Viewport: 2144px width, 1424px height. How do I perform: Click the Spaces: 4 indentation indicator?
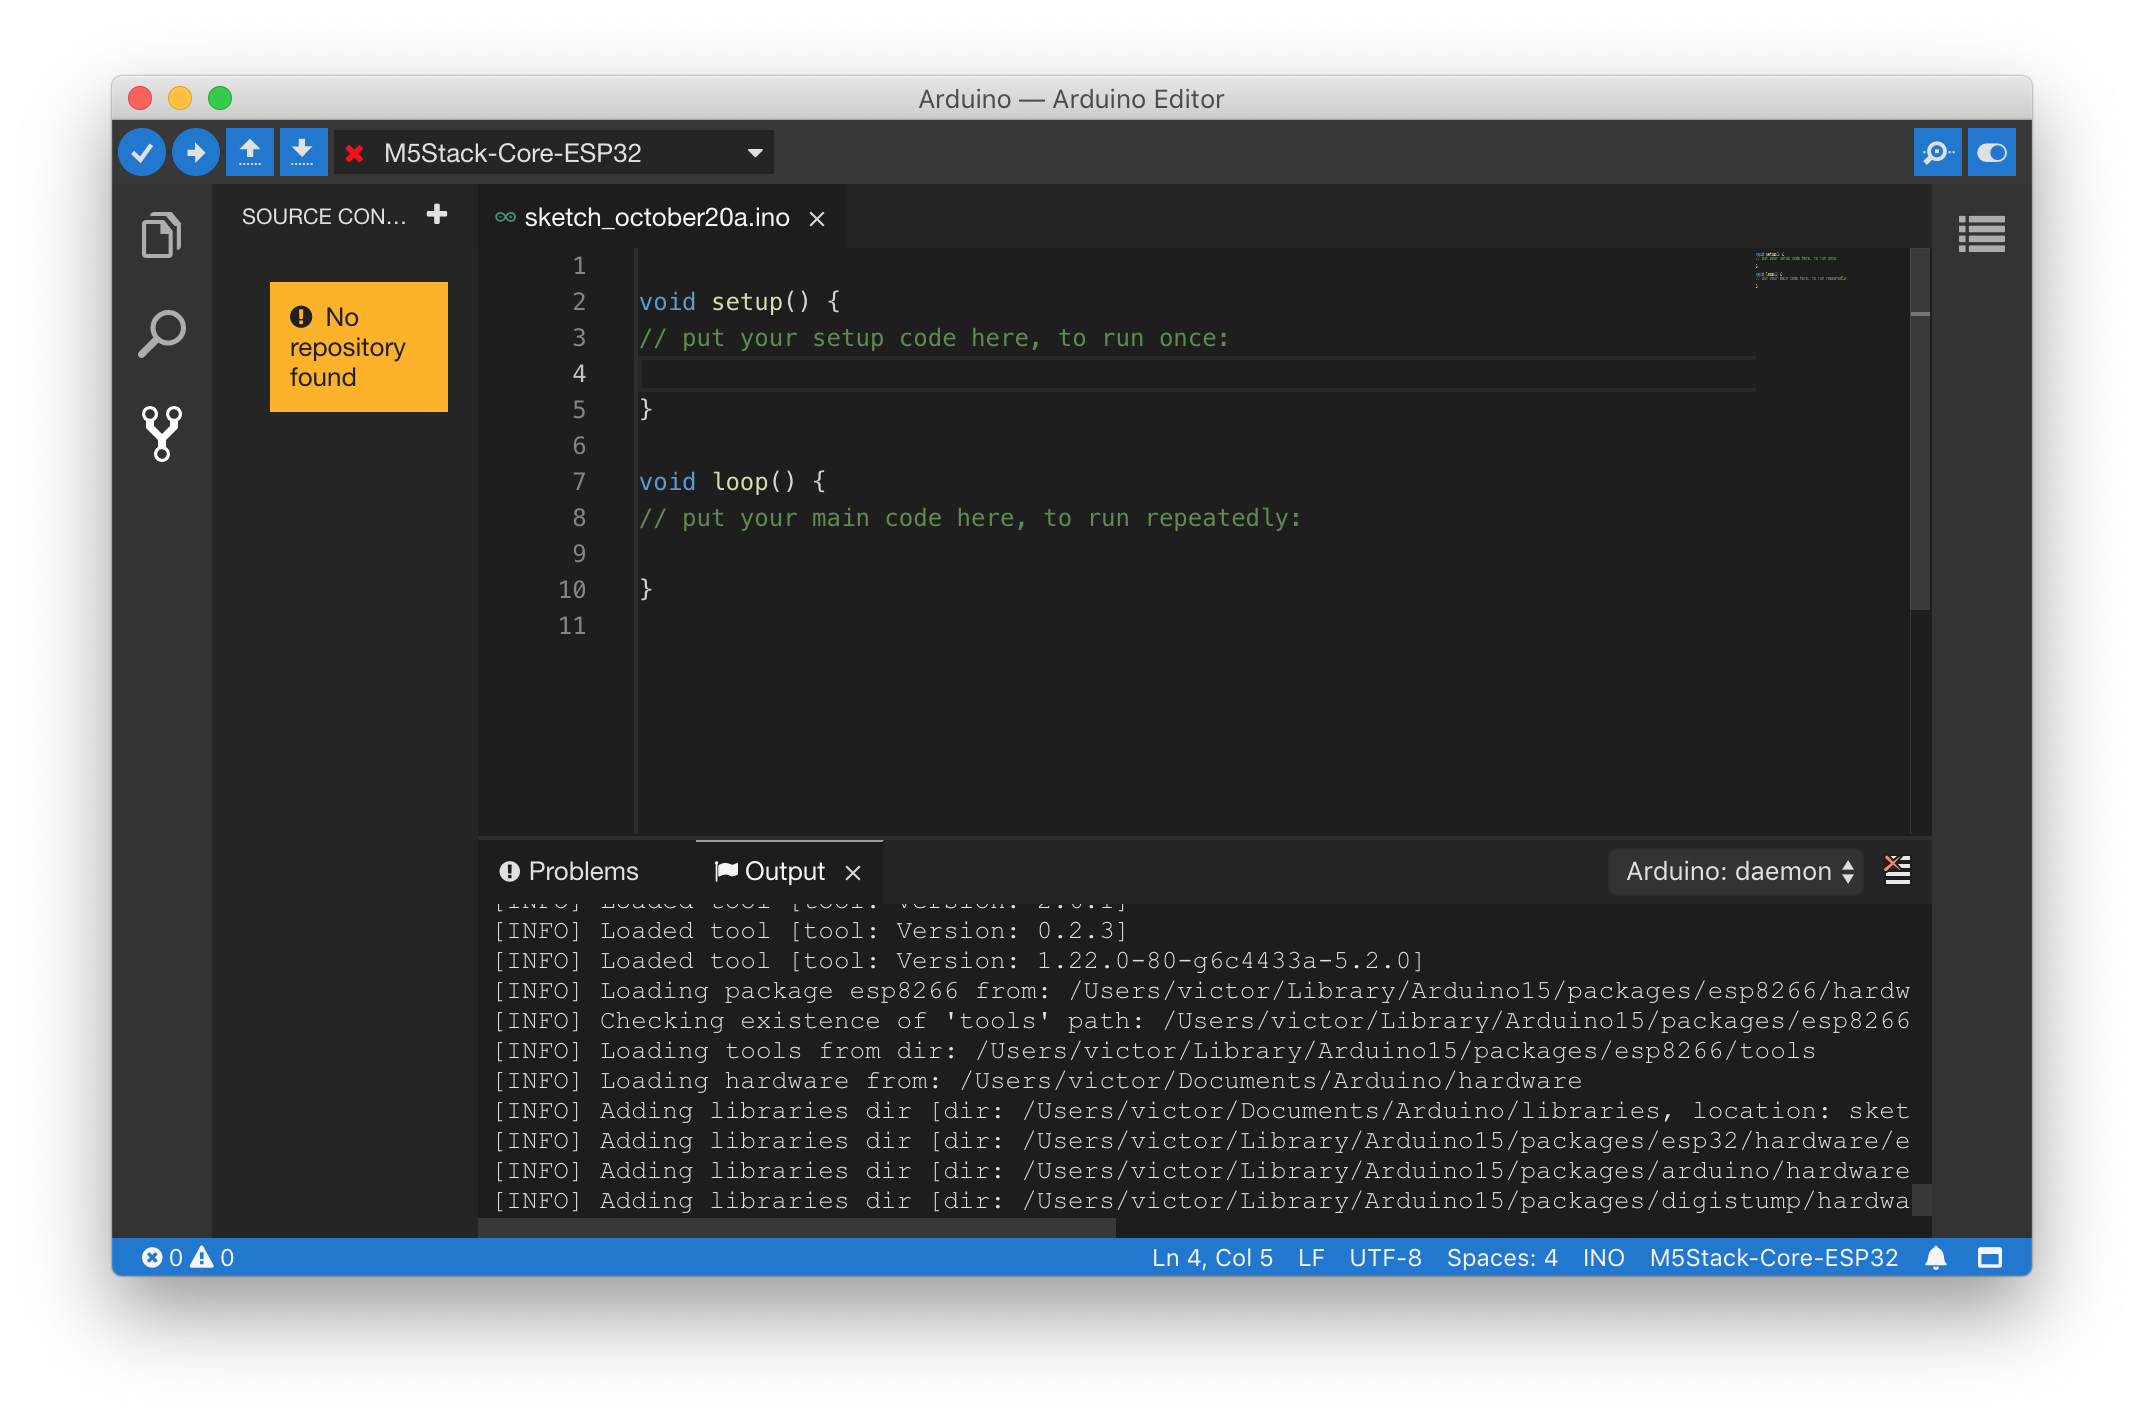[x=1502, y=1258]
